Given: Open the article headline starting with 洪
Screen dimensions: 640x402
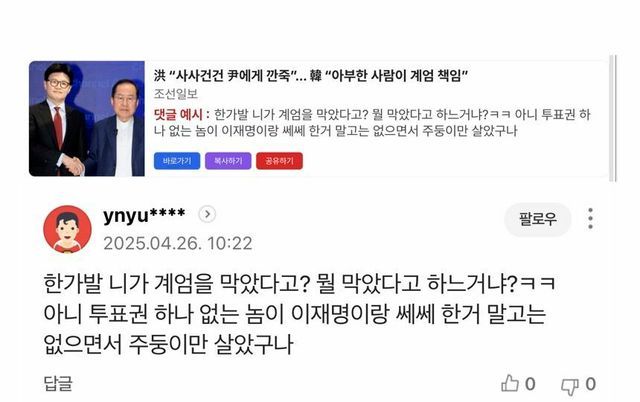Looking at the screenshot, I should [311, 76].
